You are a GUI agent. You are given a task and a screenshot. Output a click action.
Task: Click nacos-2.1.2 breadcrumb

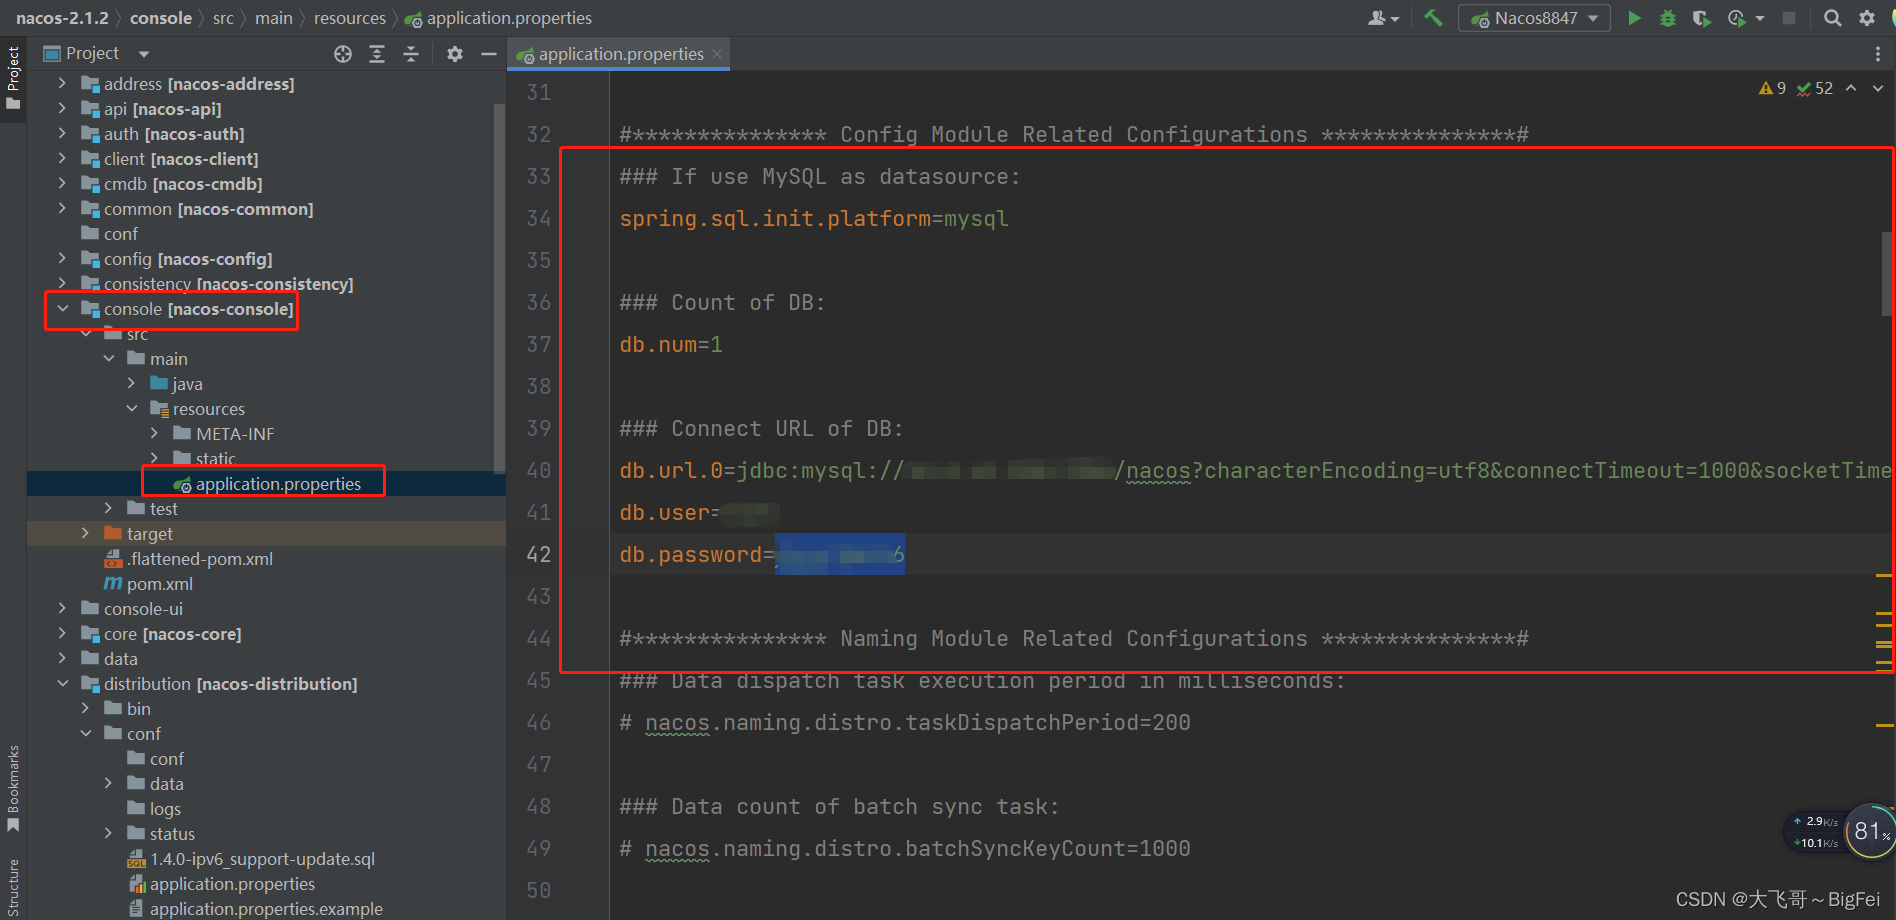[x=62, y=18]
